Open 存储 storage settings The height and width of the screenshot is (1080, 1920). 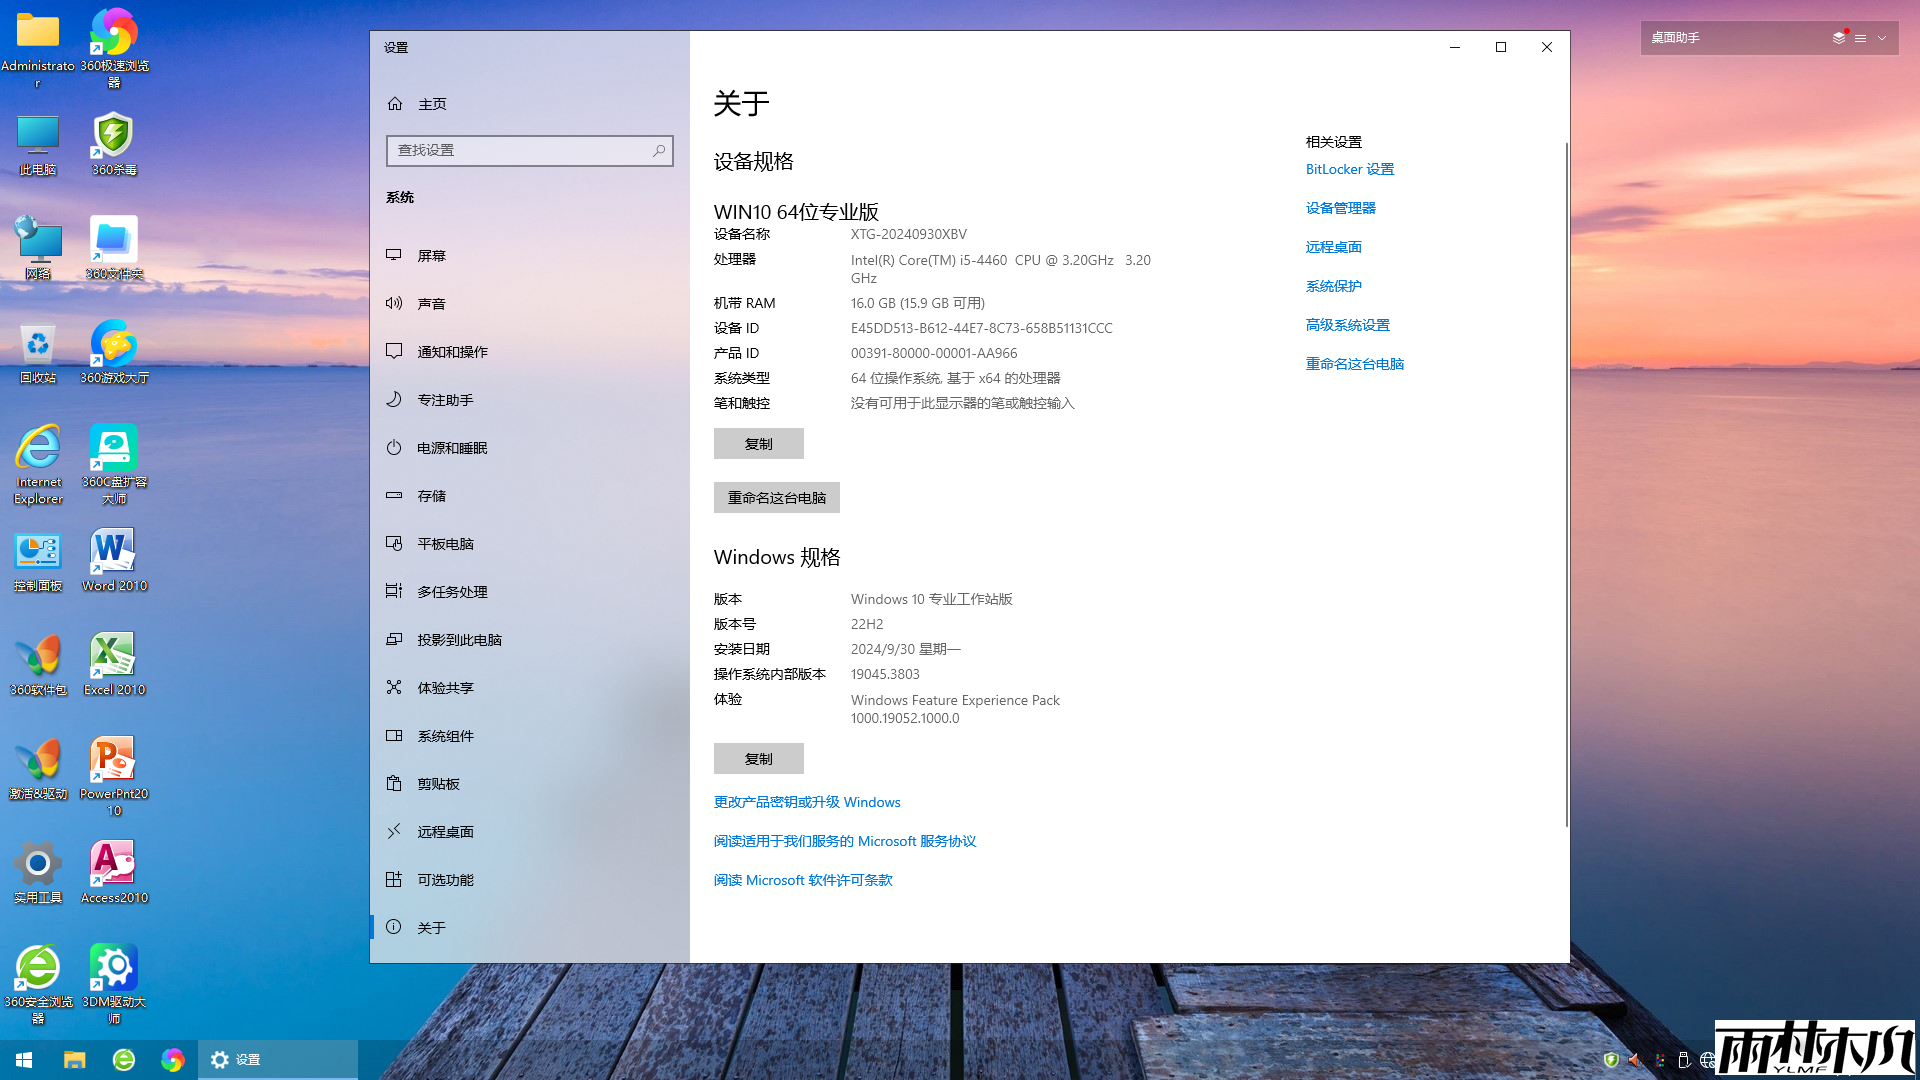point(530,496)
